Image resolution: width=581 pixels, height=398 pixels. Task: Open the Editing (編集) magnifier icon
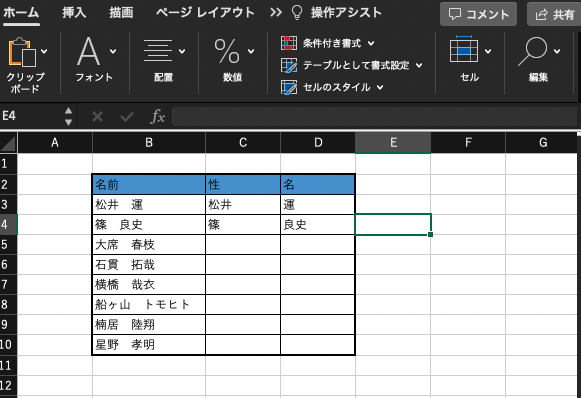pyautogui.click(x=532, y=51)
